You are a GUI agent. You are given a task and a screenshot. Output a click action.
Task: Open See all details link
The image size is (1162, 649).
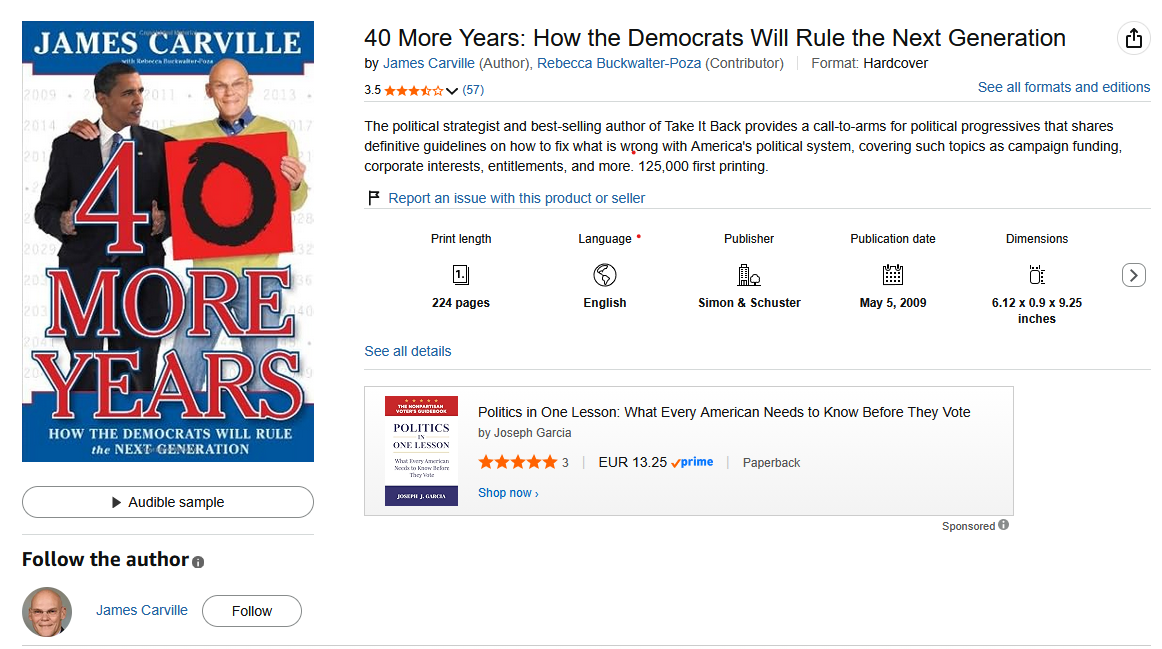click(408, 351)
